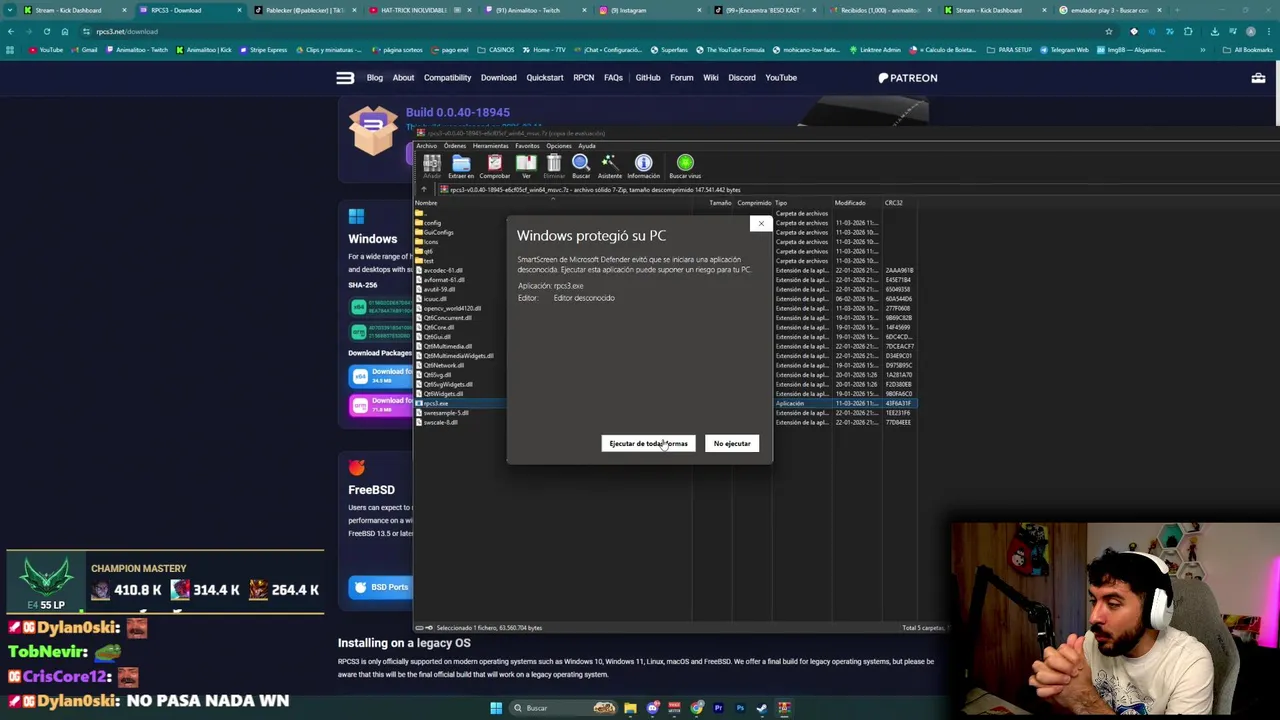This screenshot has height=720, width=1280.
Task: Open File Explorer from the taskbar
Action: [x=630, y=708]
